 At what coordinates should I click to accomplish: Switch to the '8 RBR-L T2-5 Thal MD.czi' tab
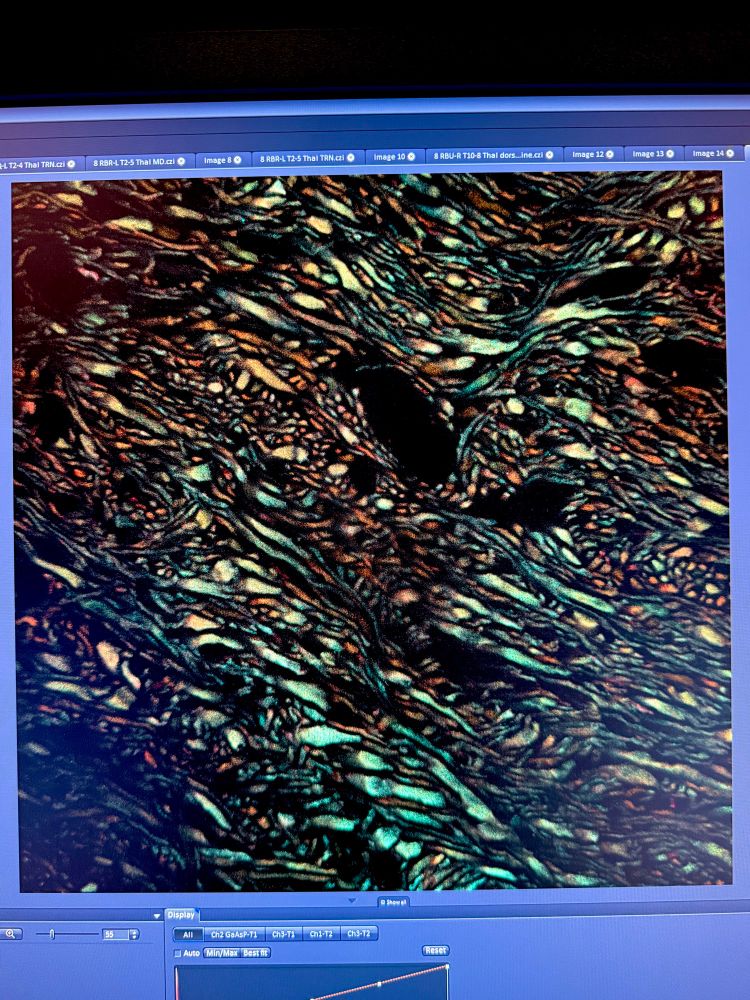[x=138, y=161]
